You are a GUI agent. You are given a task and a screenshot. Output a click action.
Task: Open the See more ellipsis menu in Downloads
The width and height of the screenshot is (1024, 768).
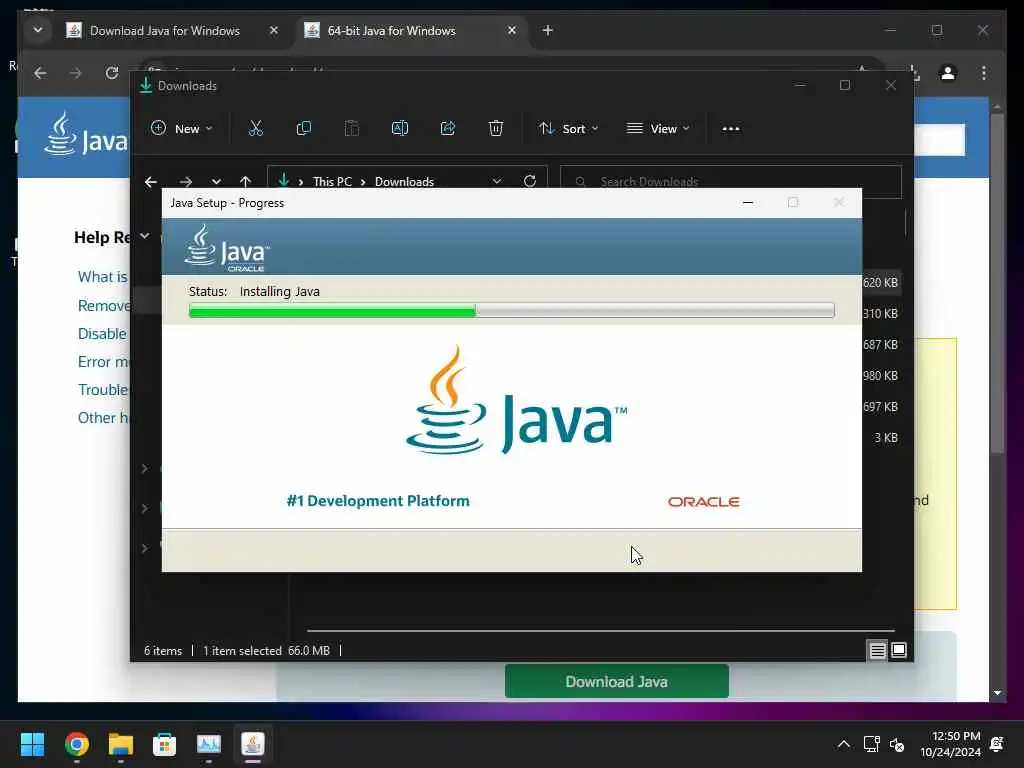click(731, 129)
